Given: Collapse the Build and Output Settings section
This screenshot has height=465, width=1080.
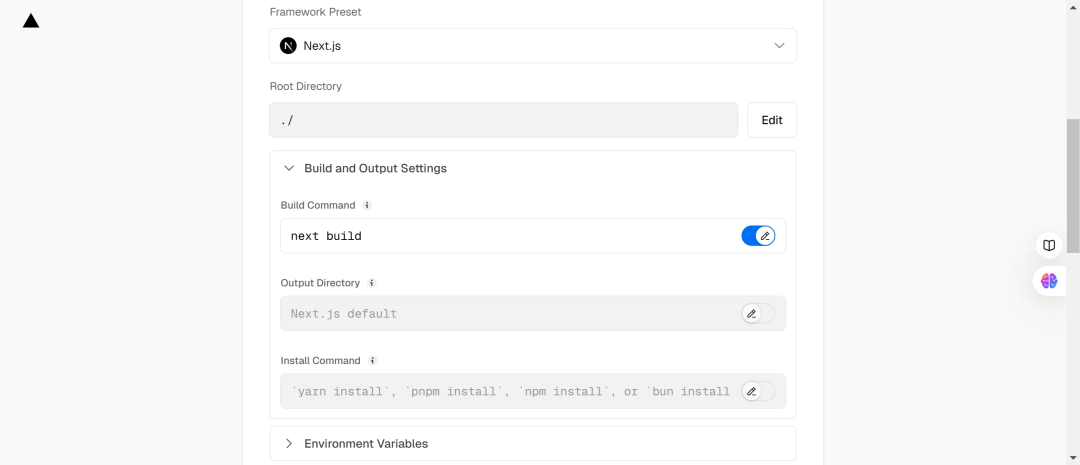Looking at the screenshot, I should coord(375,168).
